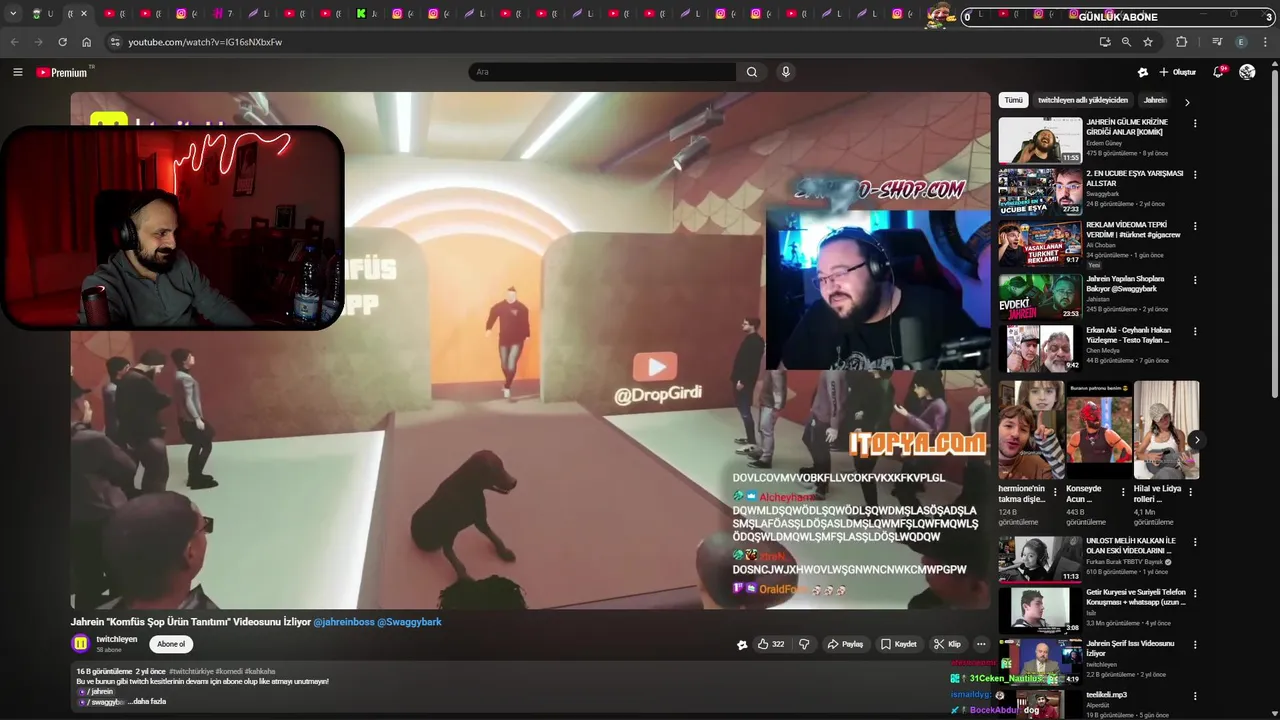This screenshot has height=720, width=1280.
Task: Open the browser home page
Action: [86, 42]
